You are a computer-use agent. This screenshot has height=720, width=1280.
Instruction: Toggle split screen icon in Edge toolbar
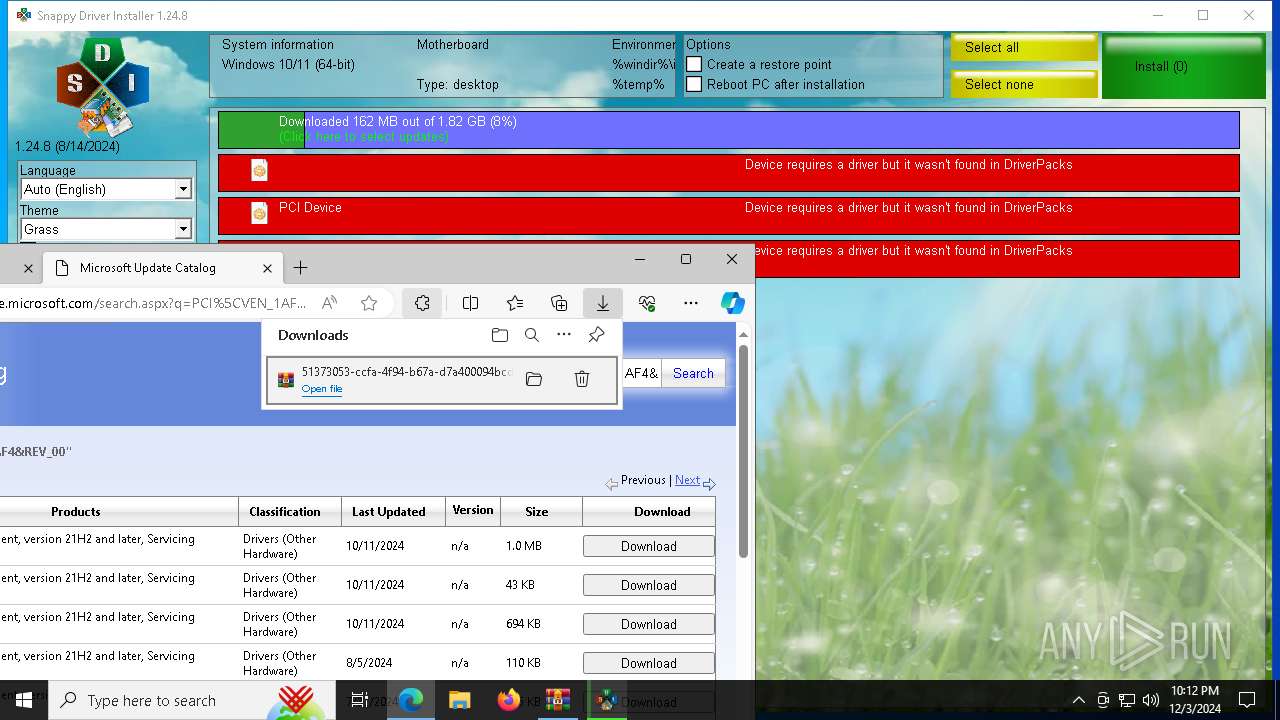point(470,303)
